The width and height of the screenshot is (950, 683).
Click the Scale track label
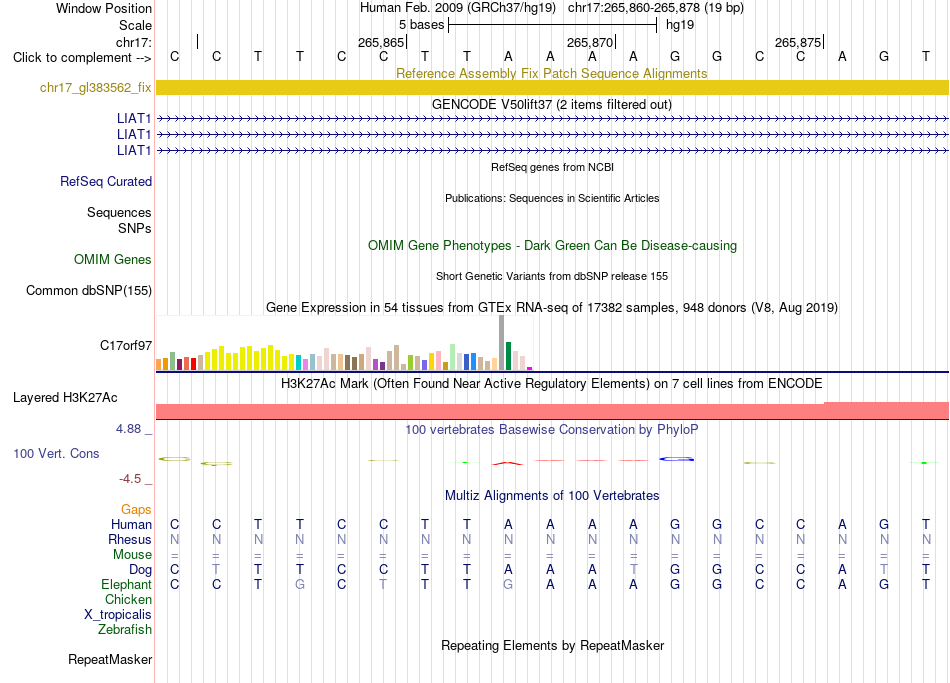(x=135, y=25)
